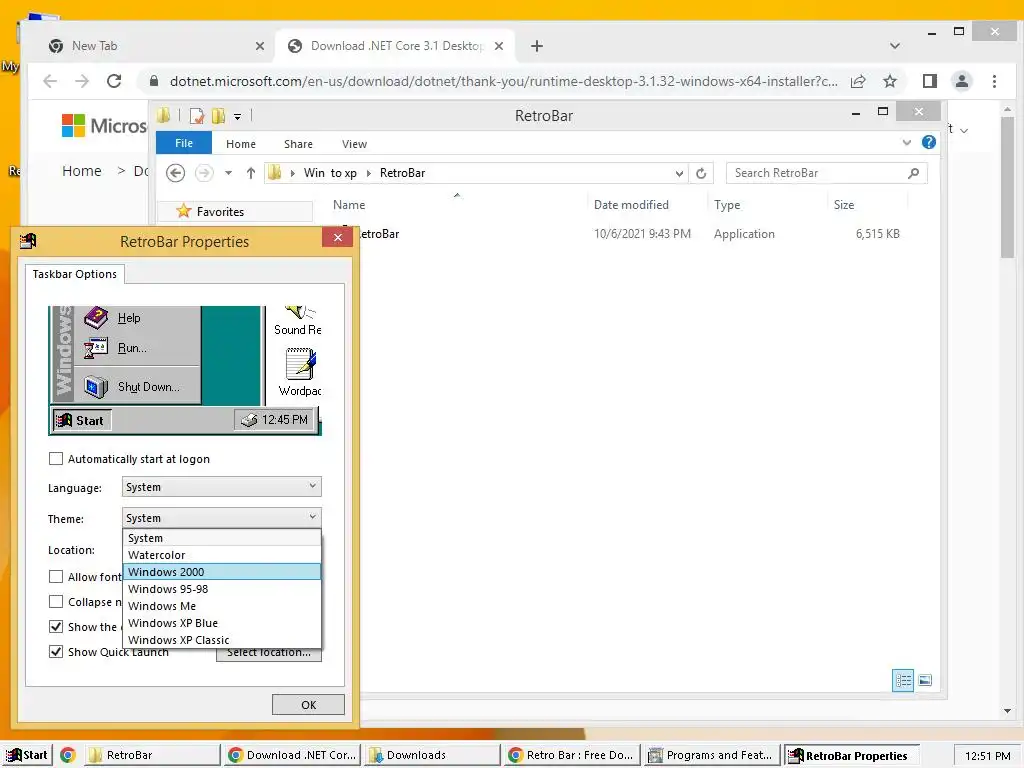Viewport: 1024px width, 768px height.
Task: Open the Chrome profile avatar
Action: pyautogui.click(x=961, y=81)
